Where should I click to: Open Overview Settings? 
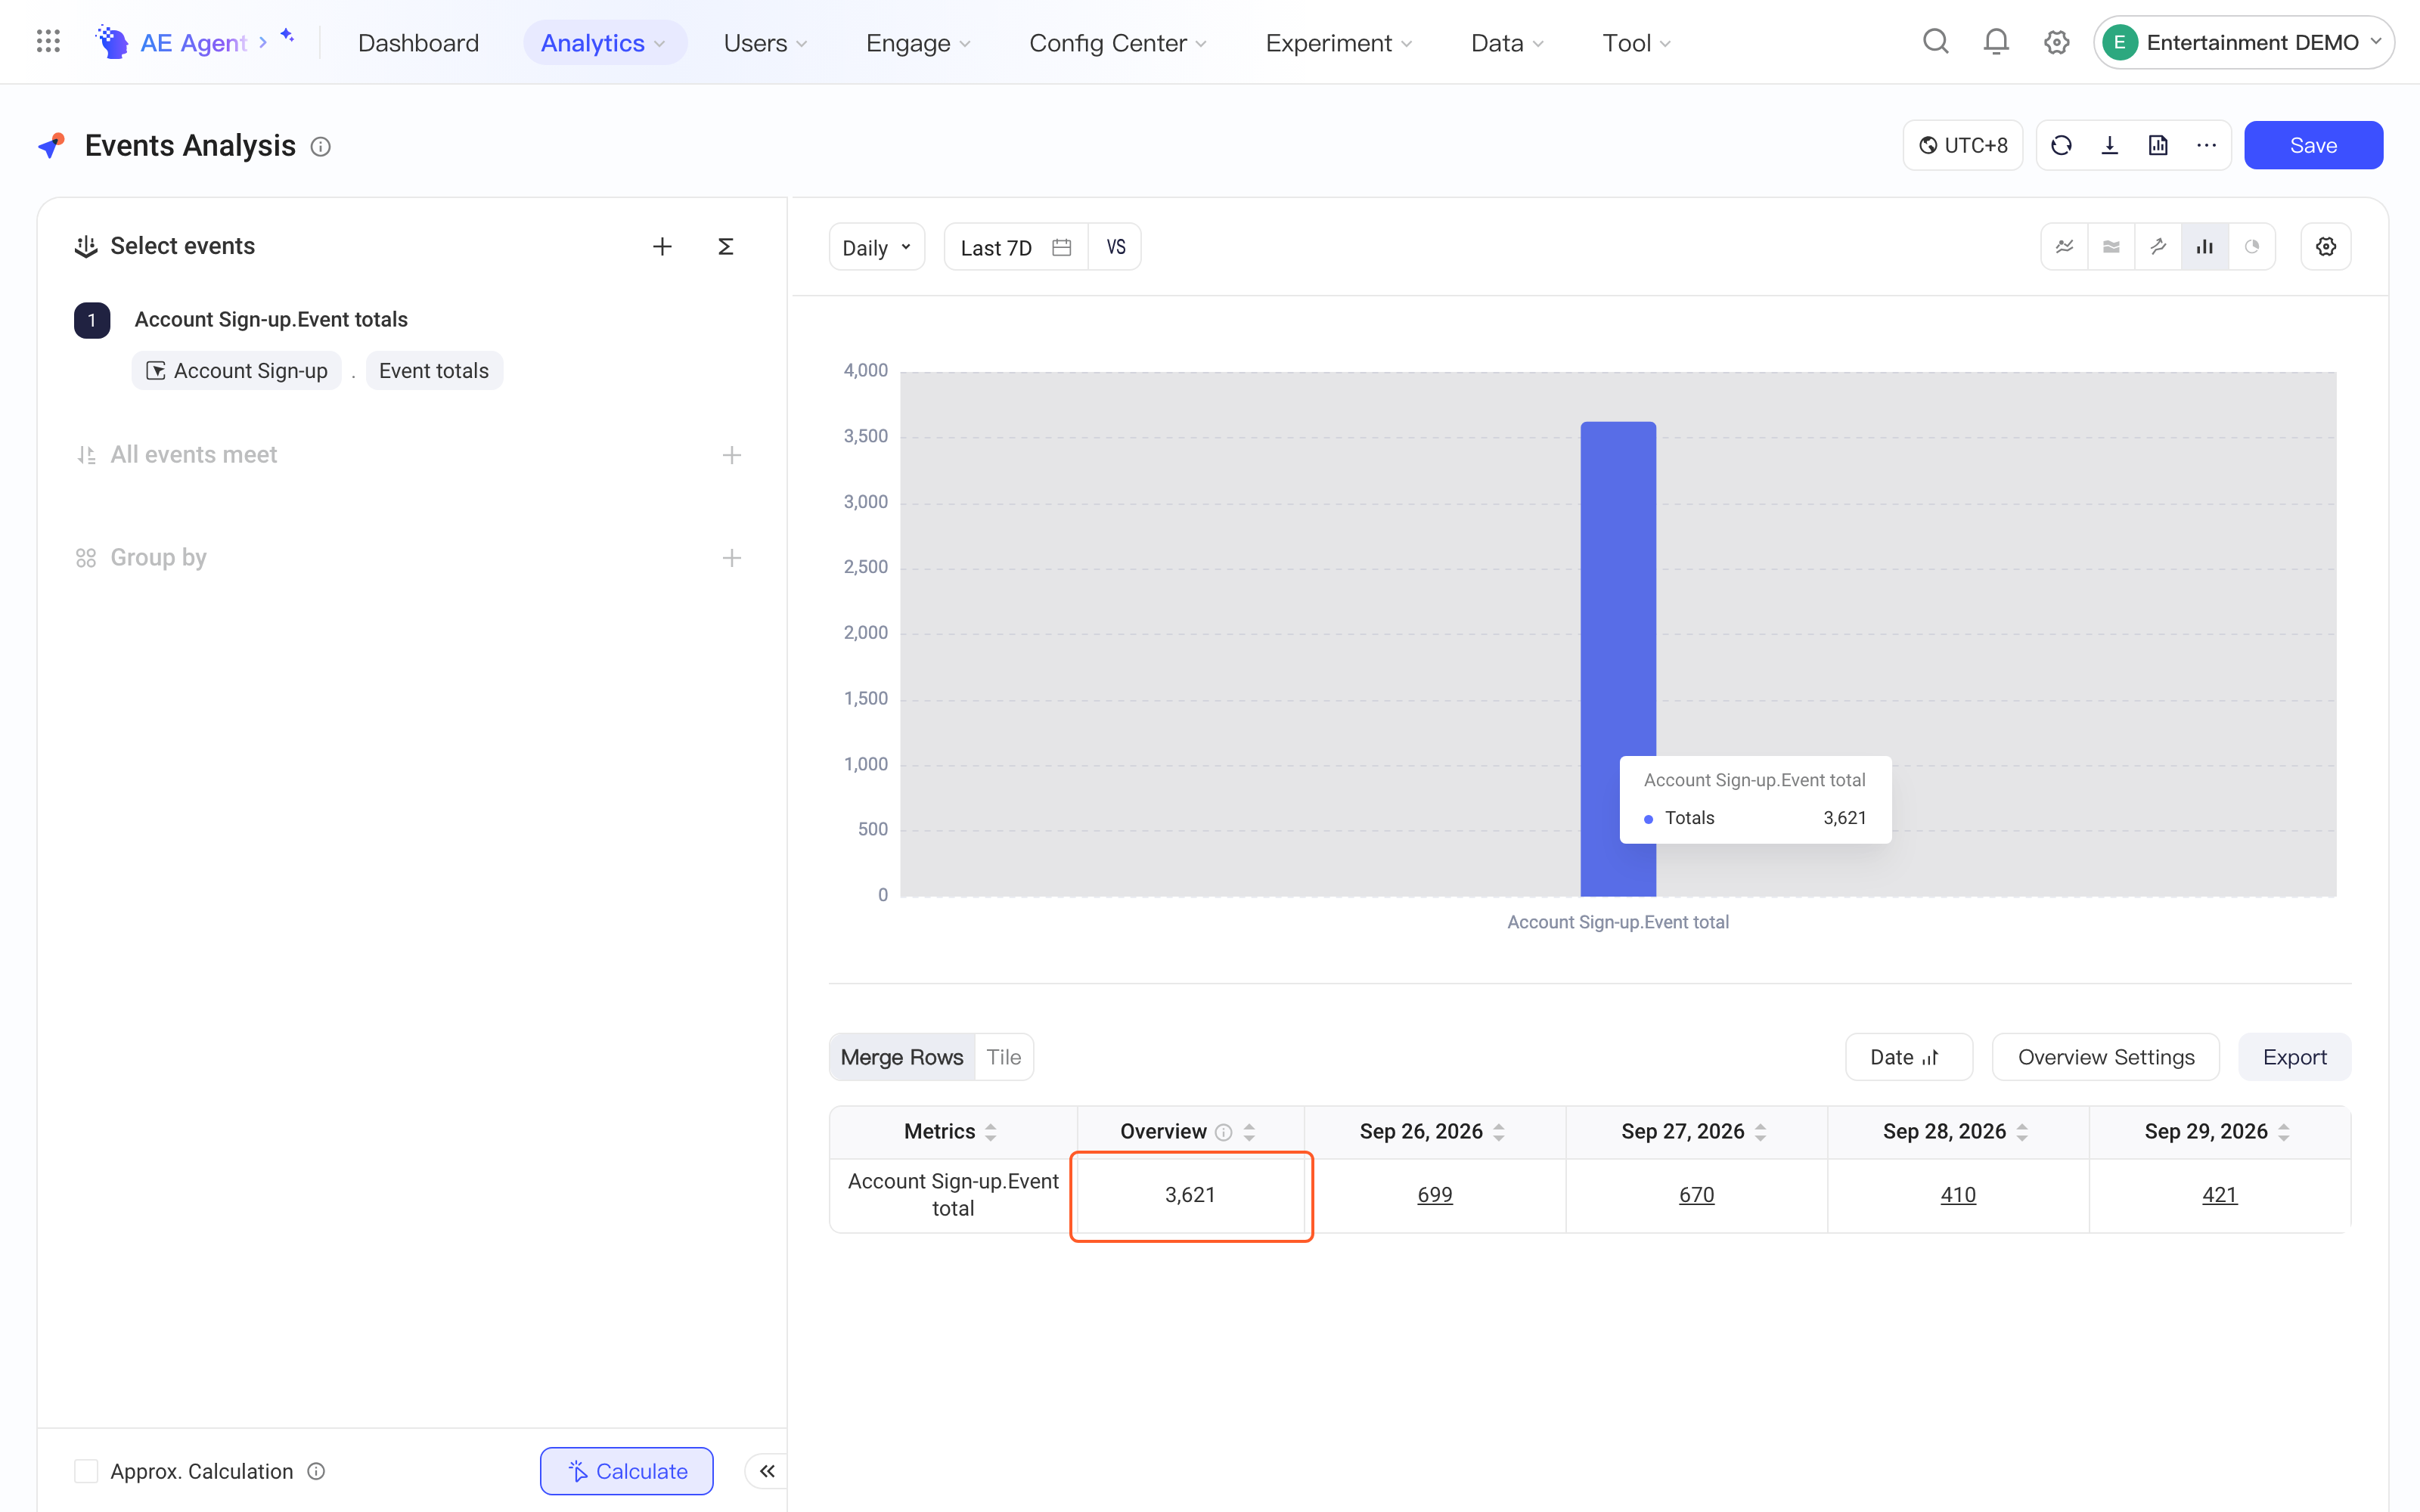[x=2106, y=1057]
